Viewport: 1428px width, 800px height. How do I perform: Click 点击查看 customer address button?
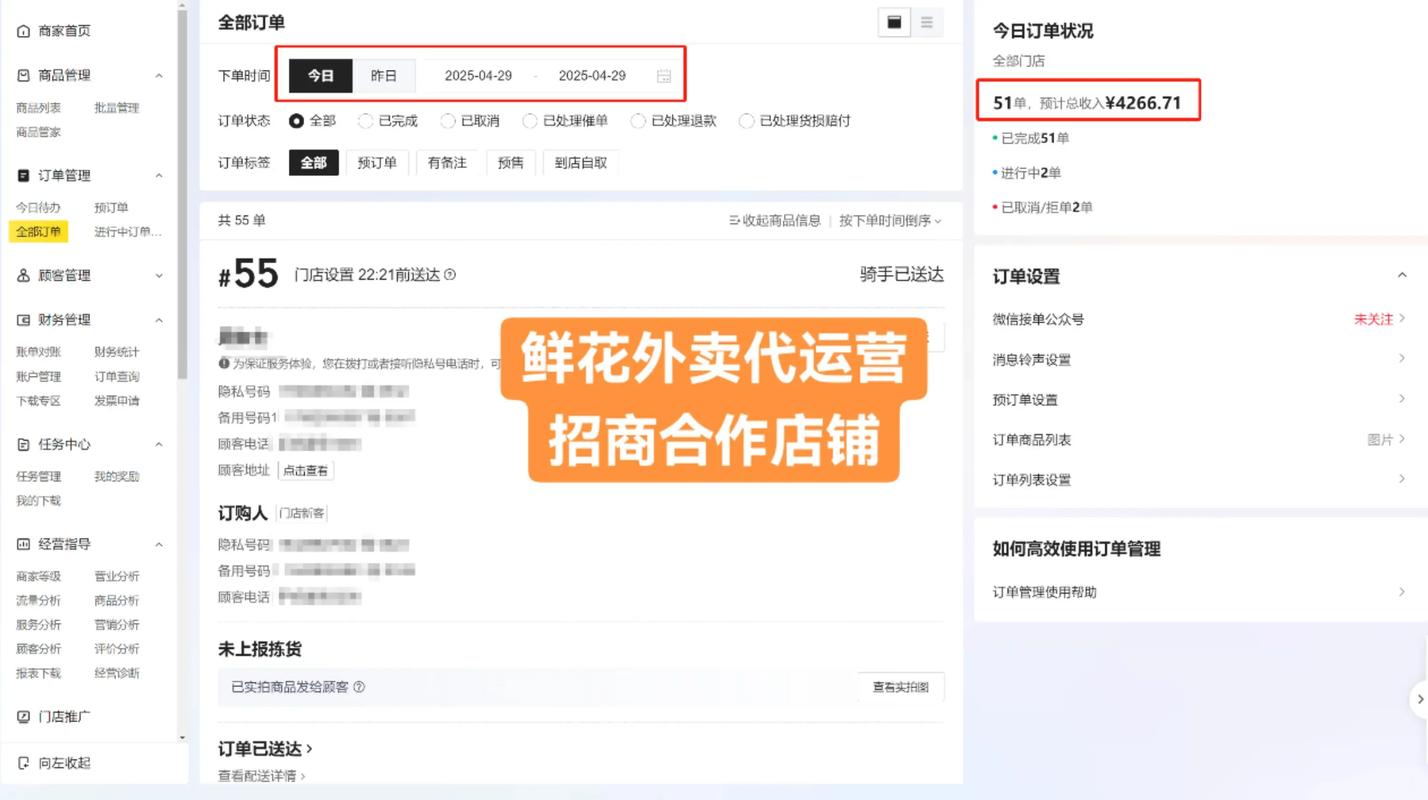(x=305, y=470)
